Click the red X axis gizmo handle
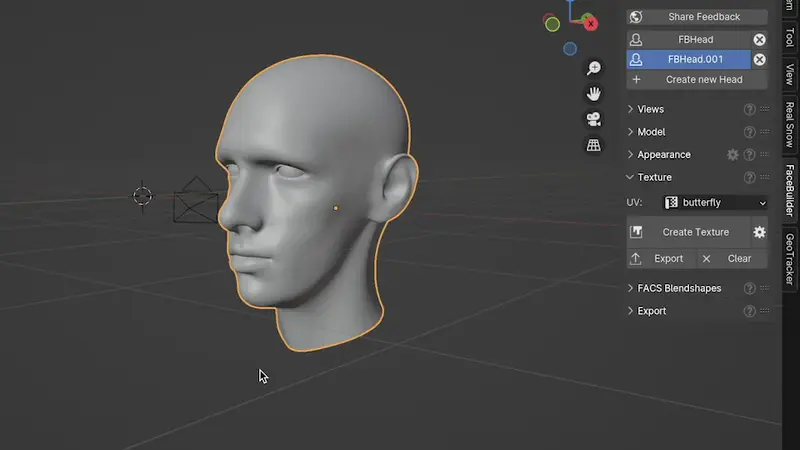The width and height of the screenshot is (800, 450). 590,23
